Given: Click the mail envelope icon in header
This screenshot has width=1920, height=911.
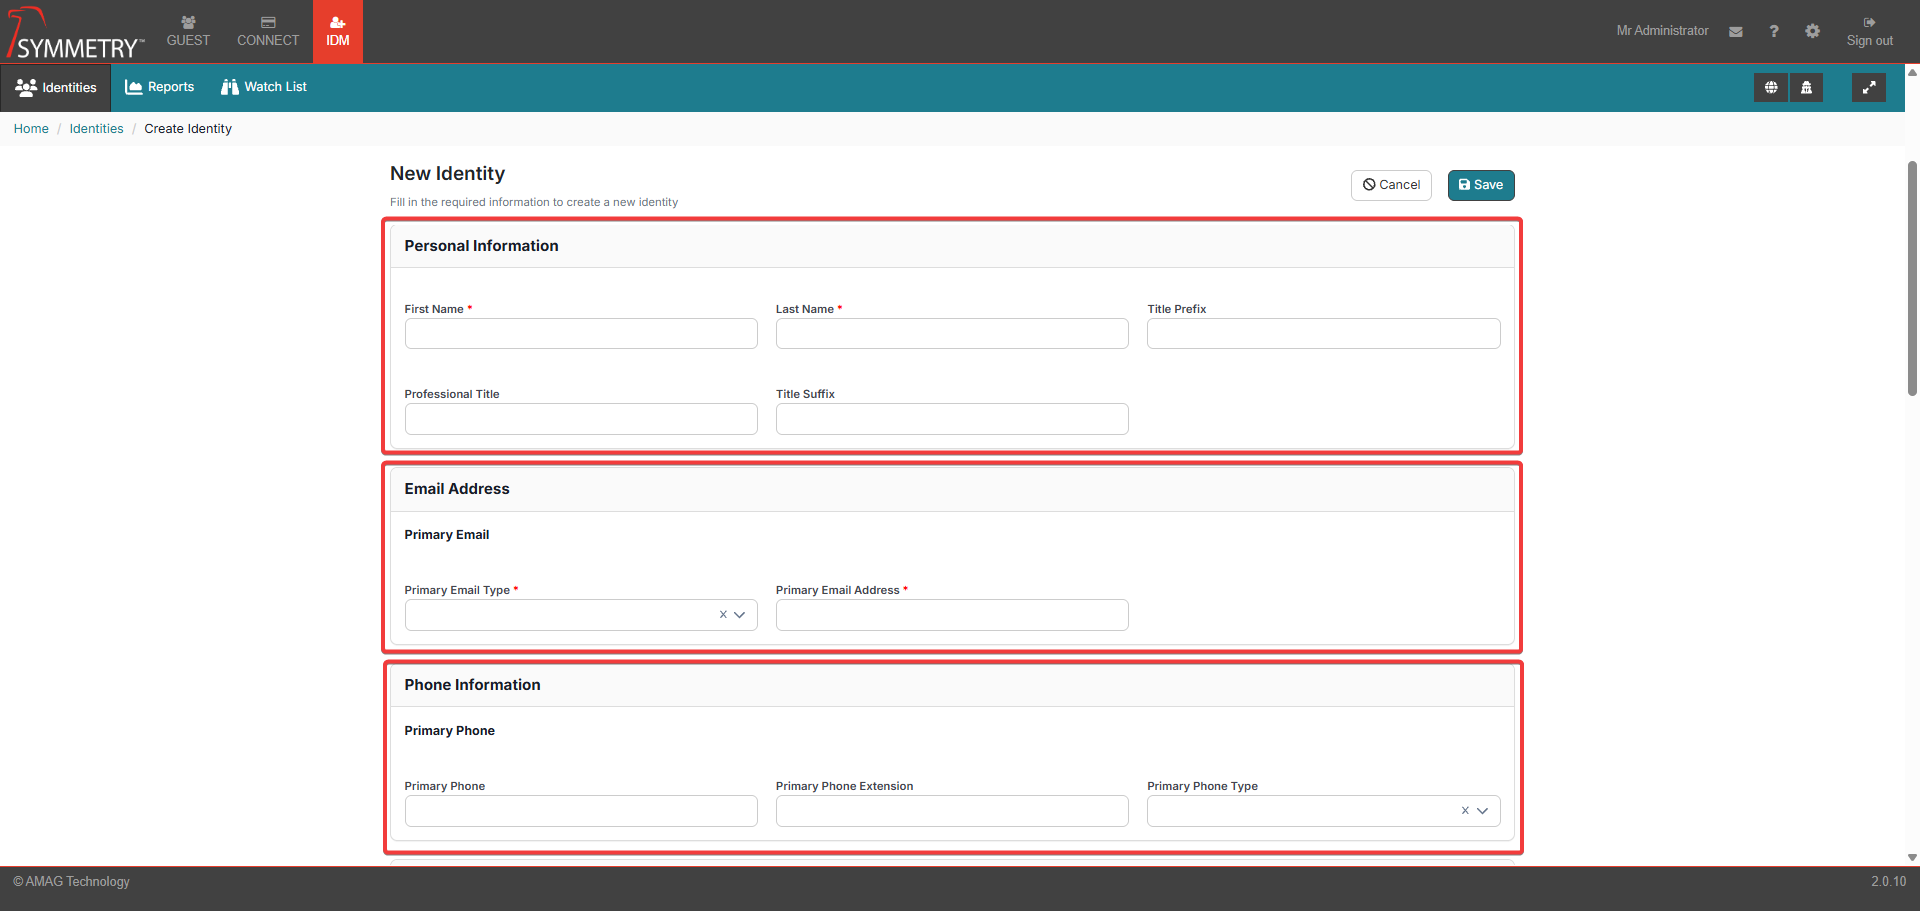Looking at the screenshot, I should click(x=1736, y=32).
